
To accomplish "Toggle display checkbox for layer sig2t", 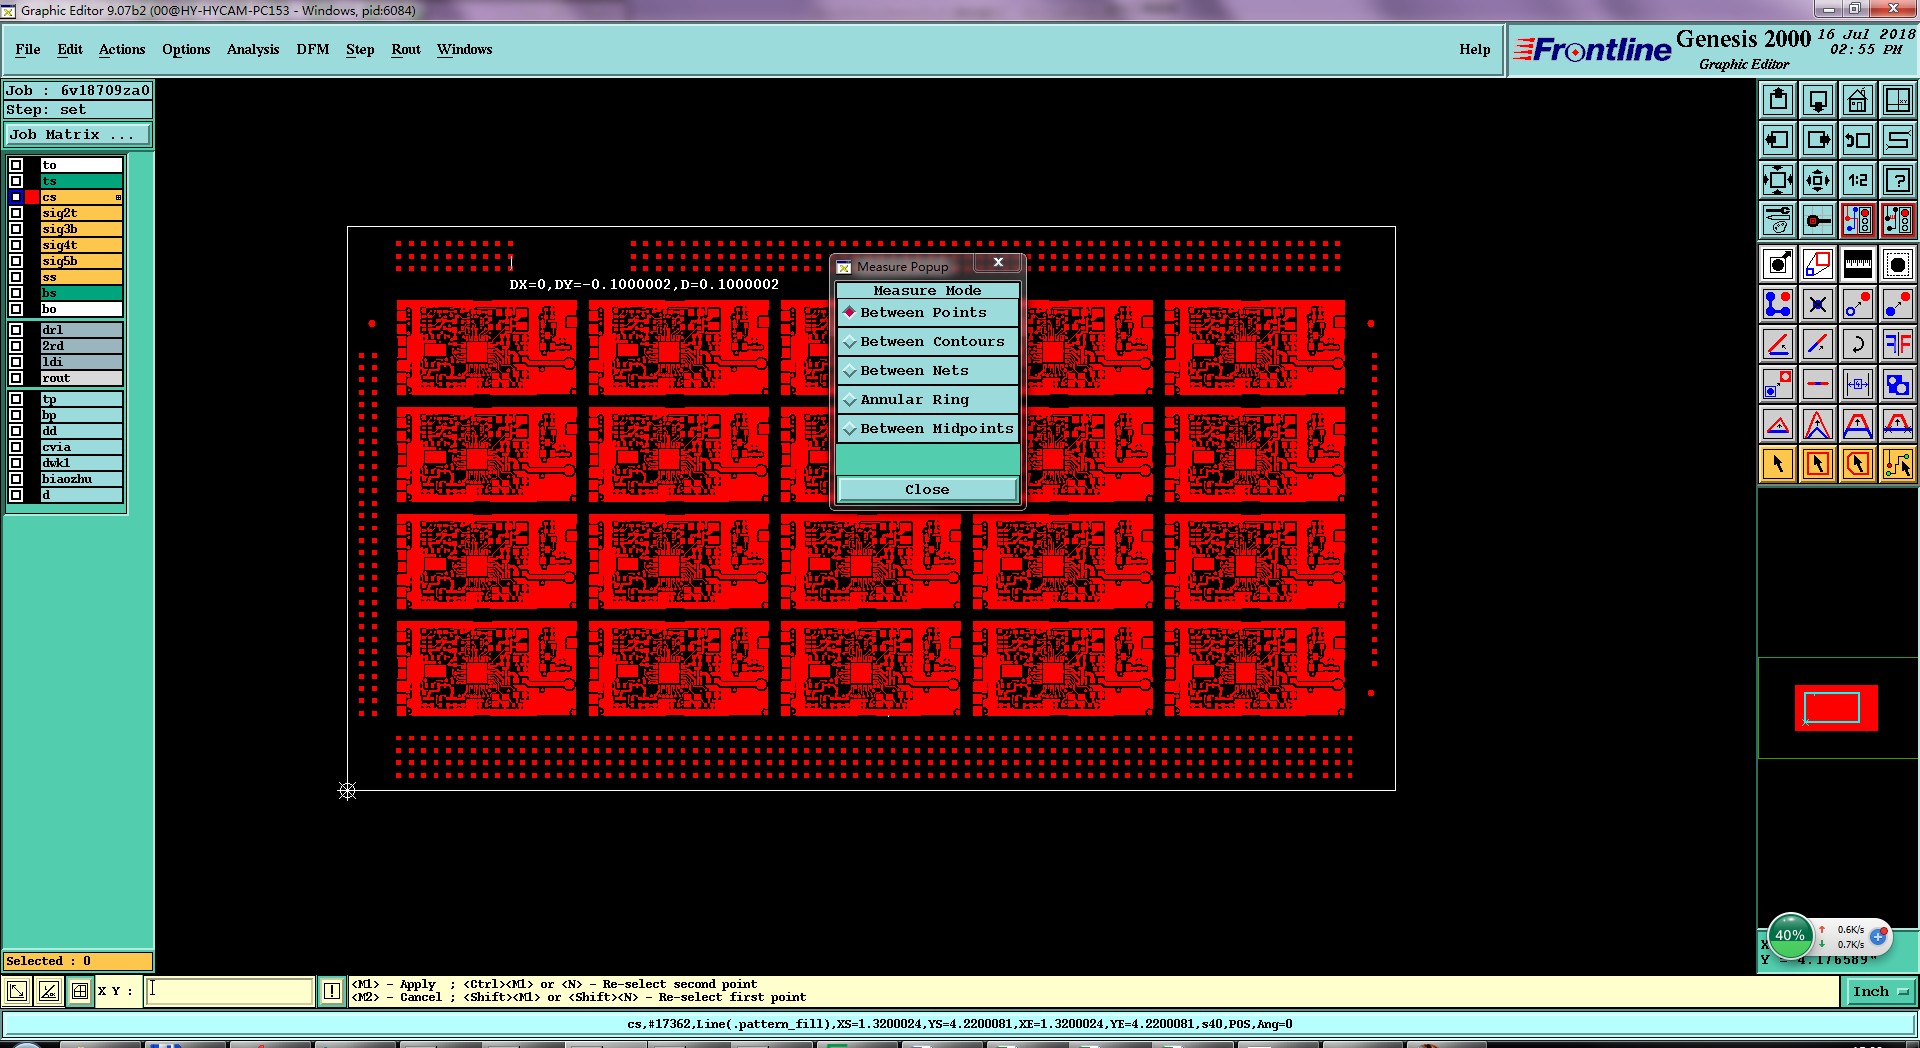I will (16, 213).
